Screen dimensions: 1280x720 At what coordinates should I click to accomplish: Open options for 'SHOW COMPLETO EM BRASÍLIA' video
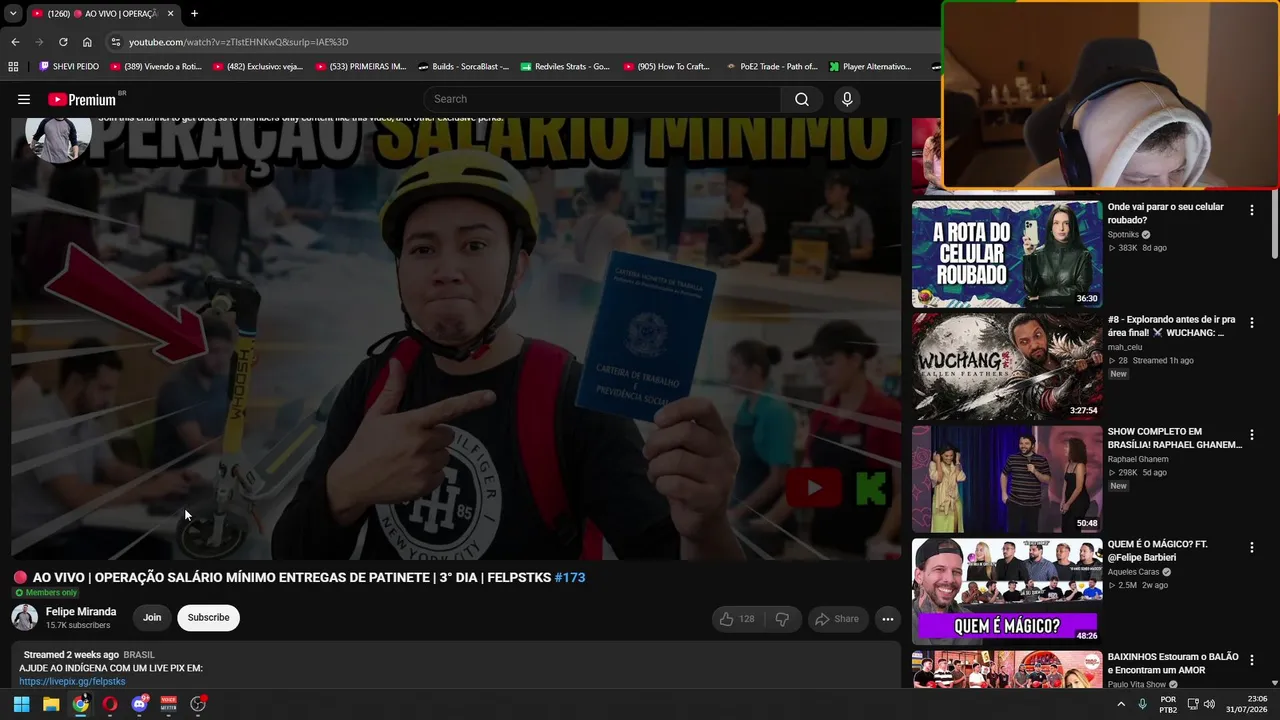click(1251, 435)
